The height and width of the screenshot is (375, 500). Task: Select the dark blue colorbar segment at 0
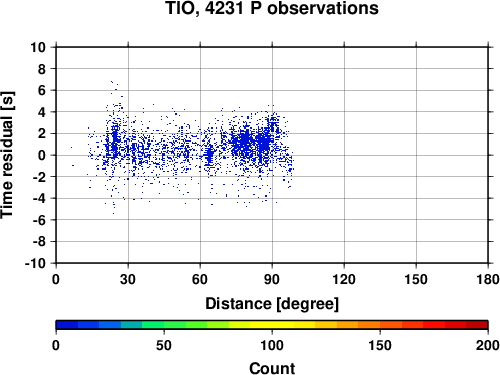click(x=67, y=325)
